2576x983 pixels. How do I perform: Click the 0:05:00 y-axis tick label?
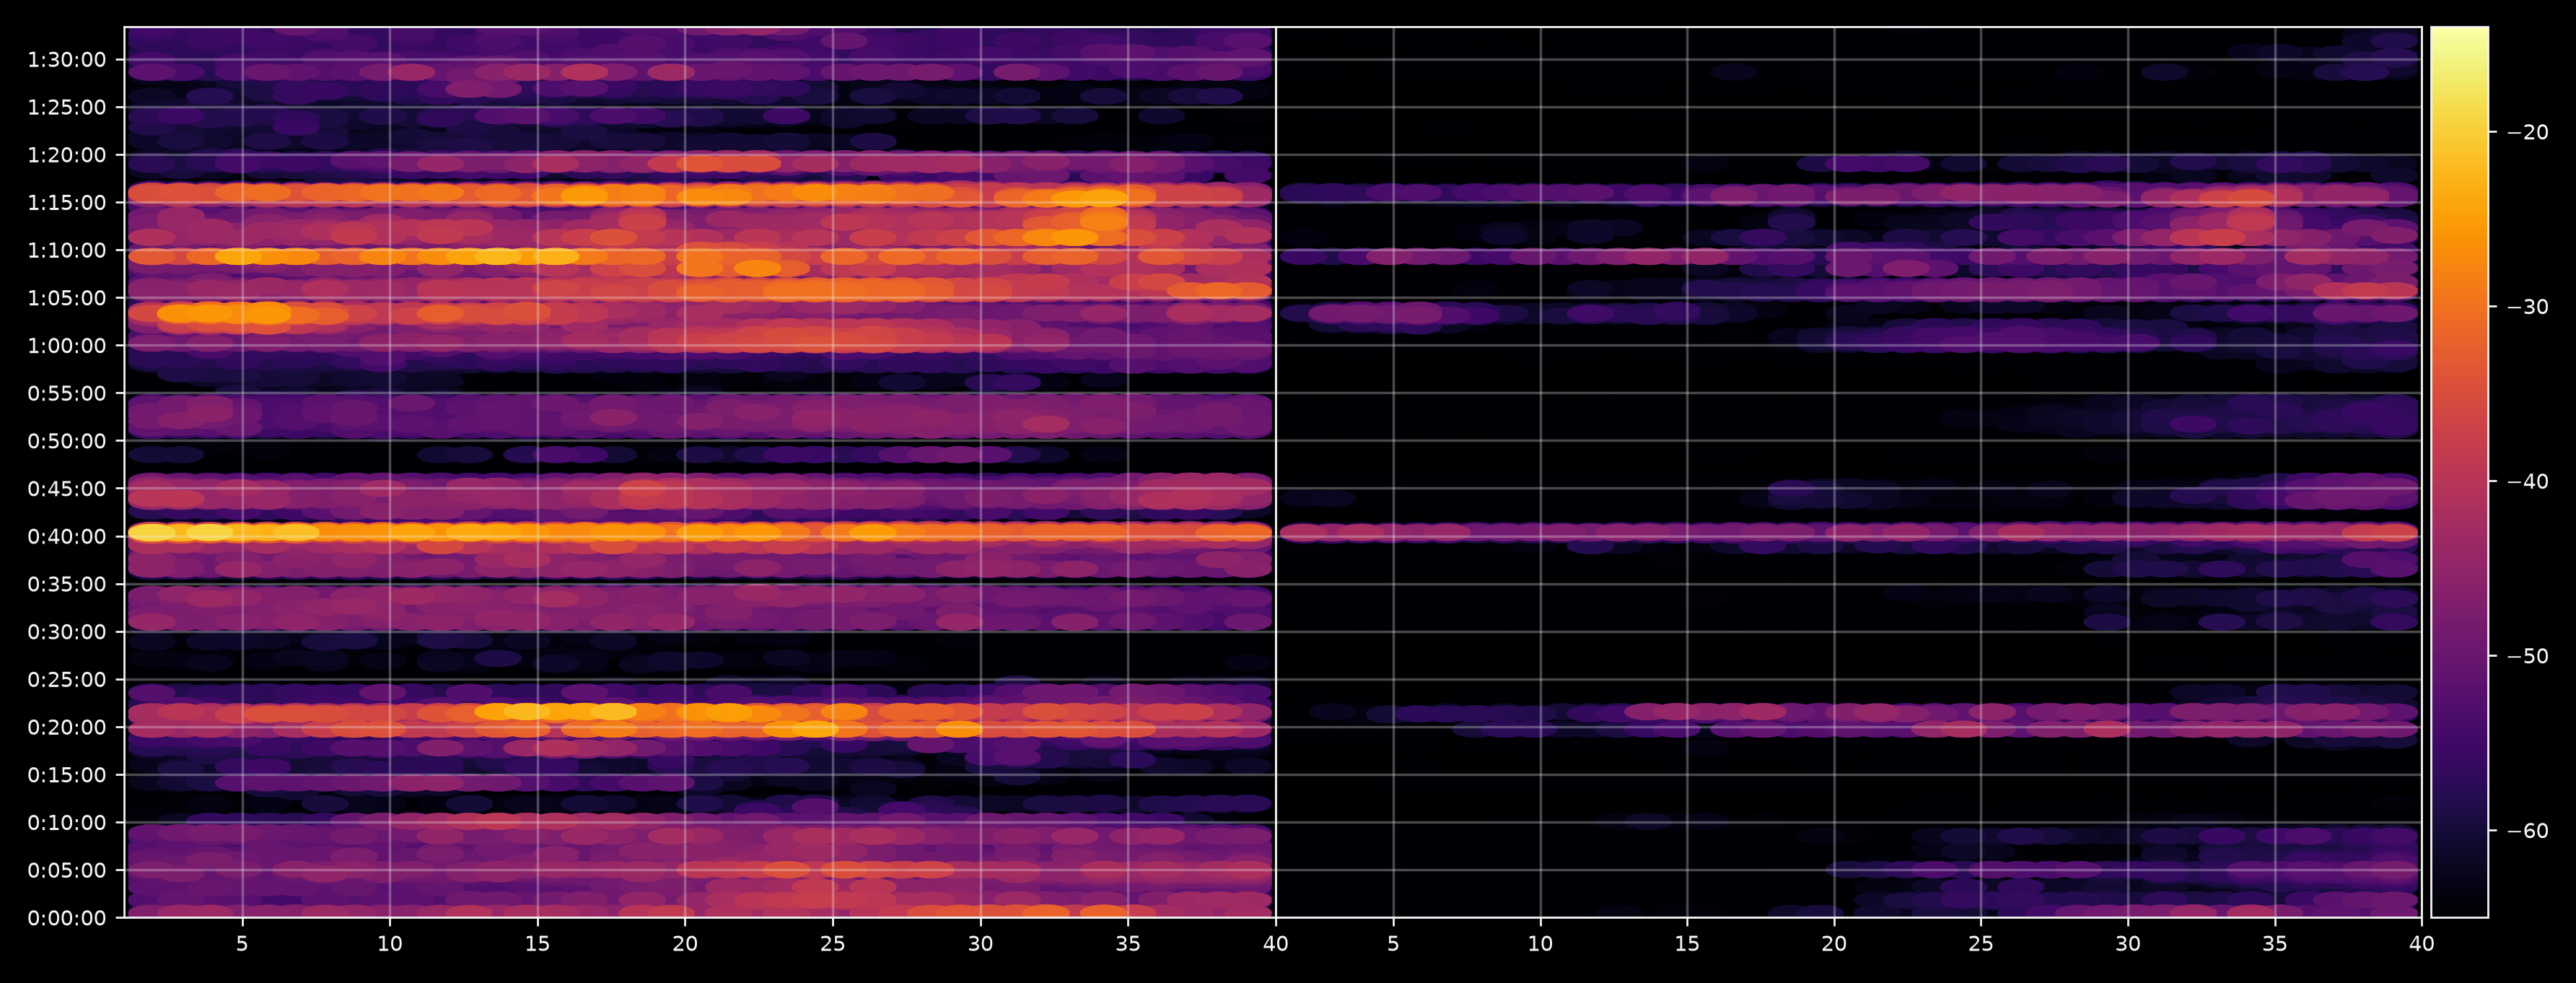point(67,870)
